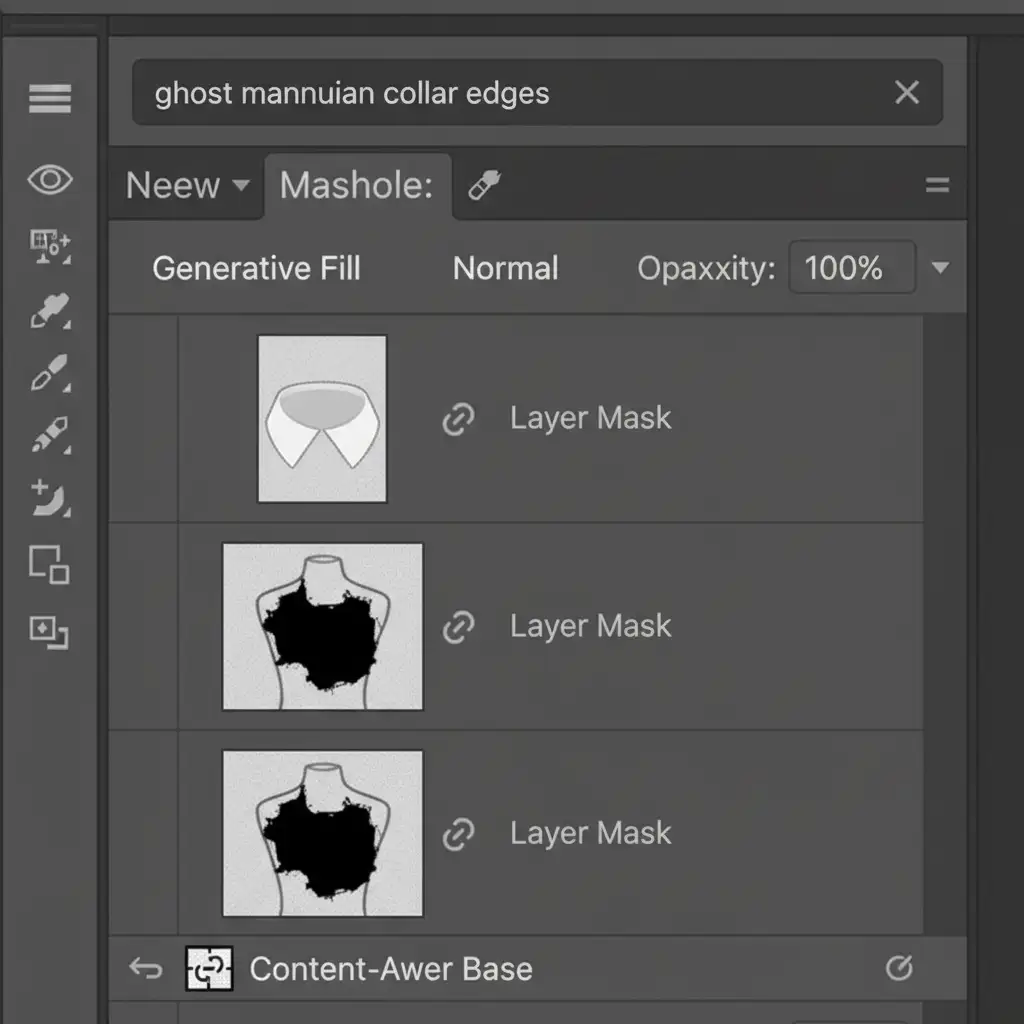The height and width of the screenshot is (1024, 1024).
Task: Click the circular edit icon on Content-Awer Base row
Action: click(899, 968)
